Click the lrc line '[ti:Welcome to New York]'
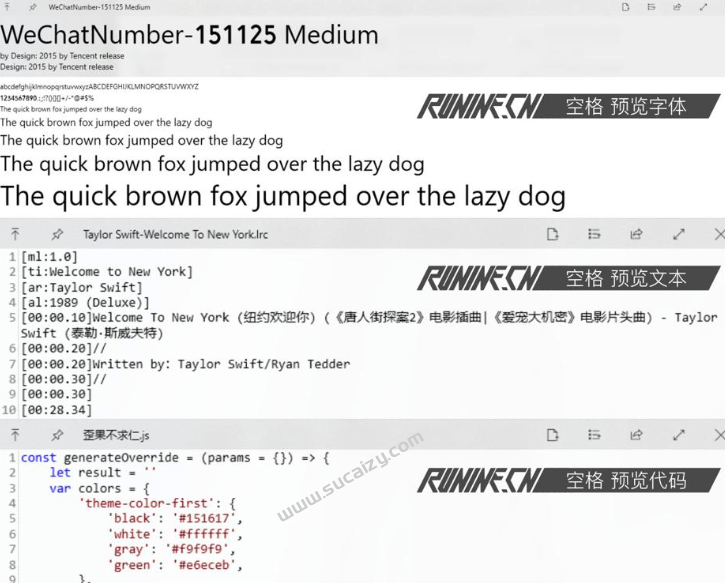The width and height of the screenshot is (725, 583). [x=107, y=272]
